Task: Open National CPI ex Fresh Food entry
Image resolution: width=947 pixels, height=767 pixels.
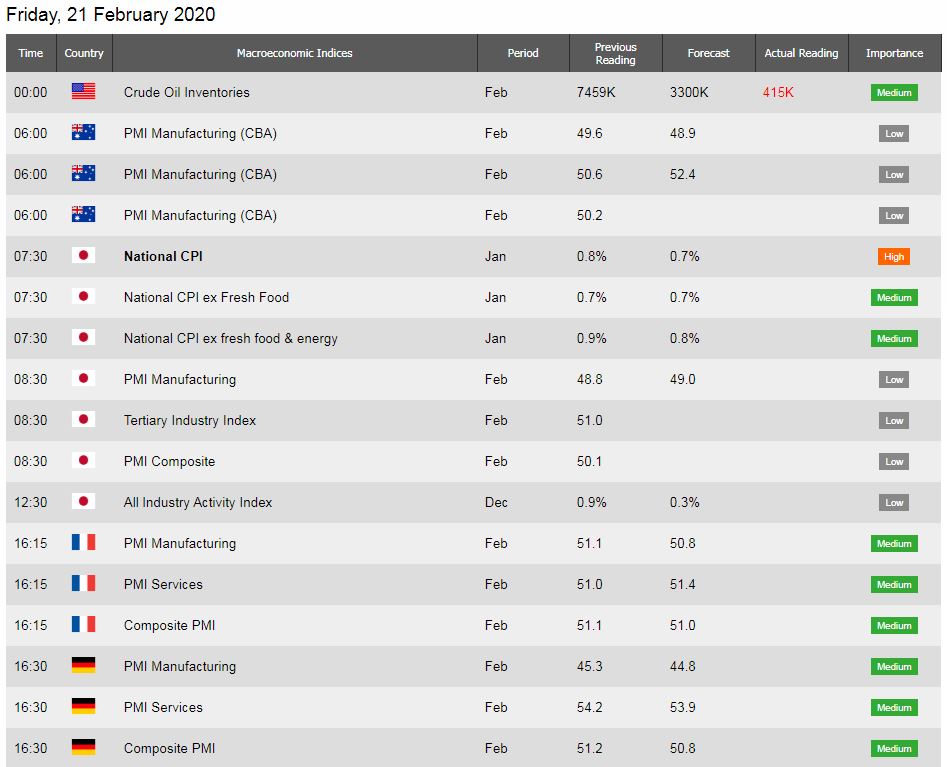Action: [x=207, y=297]
